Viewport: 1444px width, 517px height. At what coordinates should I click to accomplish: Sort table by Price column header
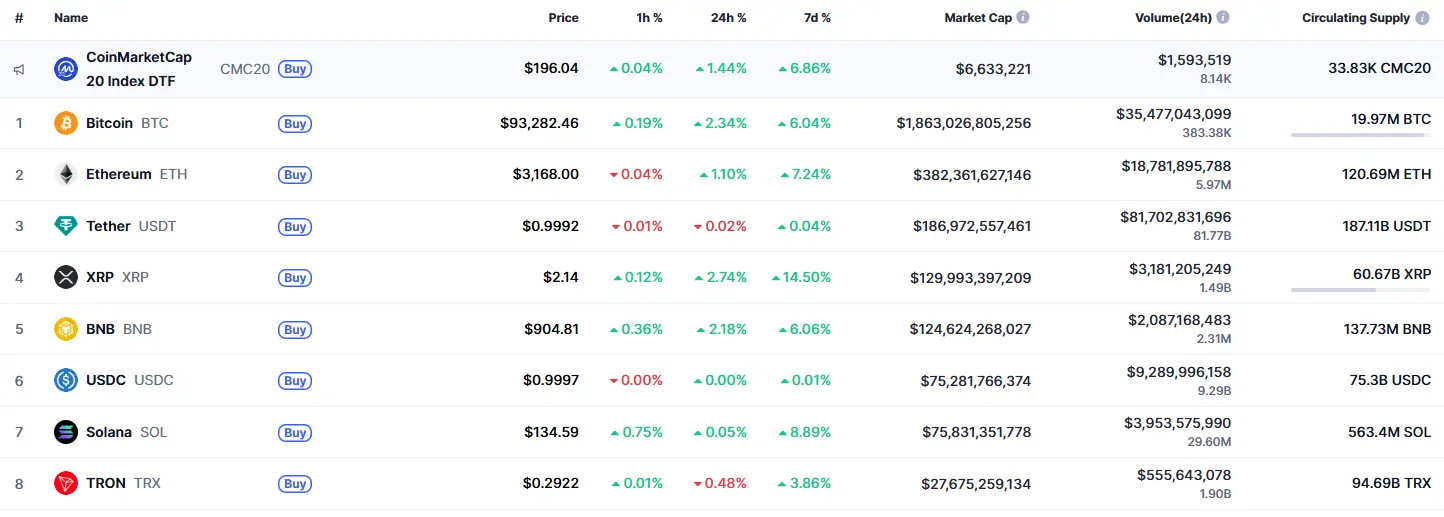pos(563,18)
